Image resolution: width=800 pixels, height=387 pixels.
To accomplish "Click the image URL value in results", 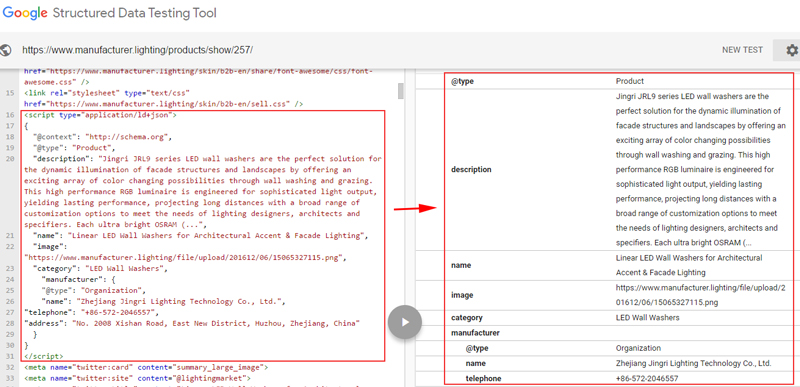I will click(x=701, y=295).
